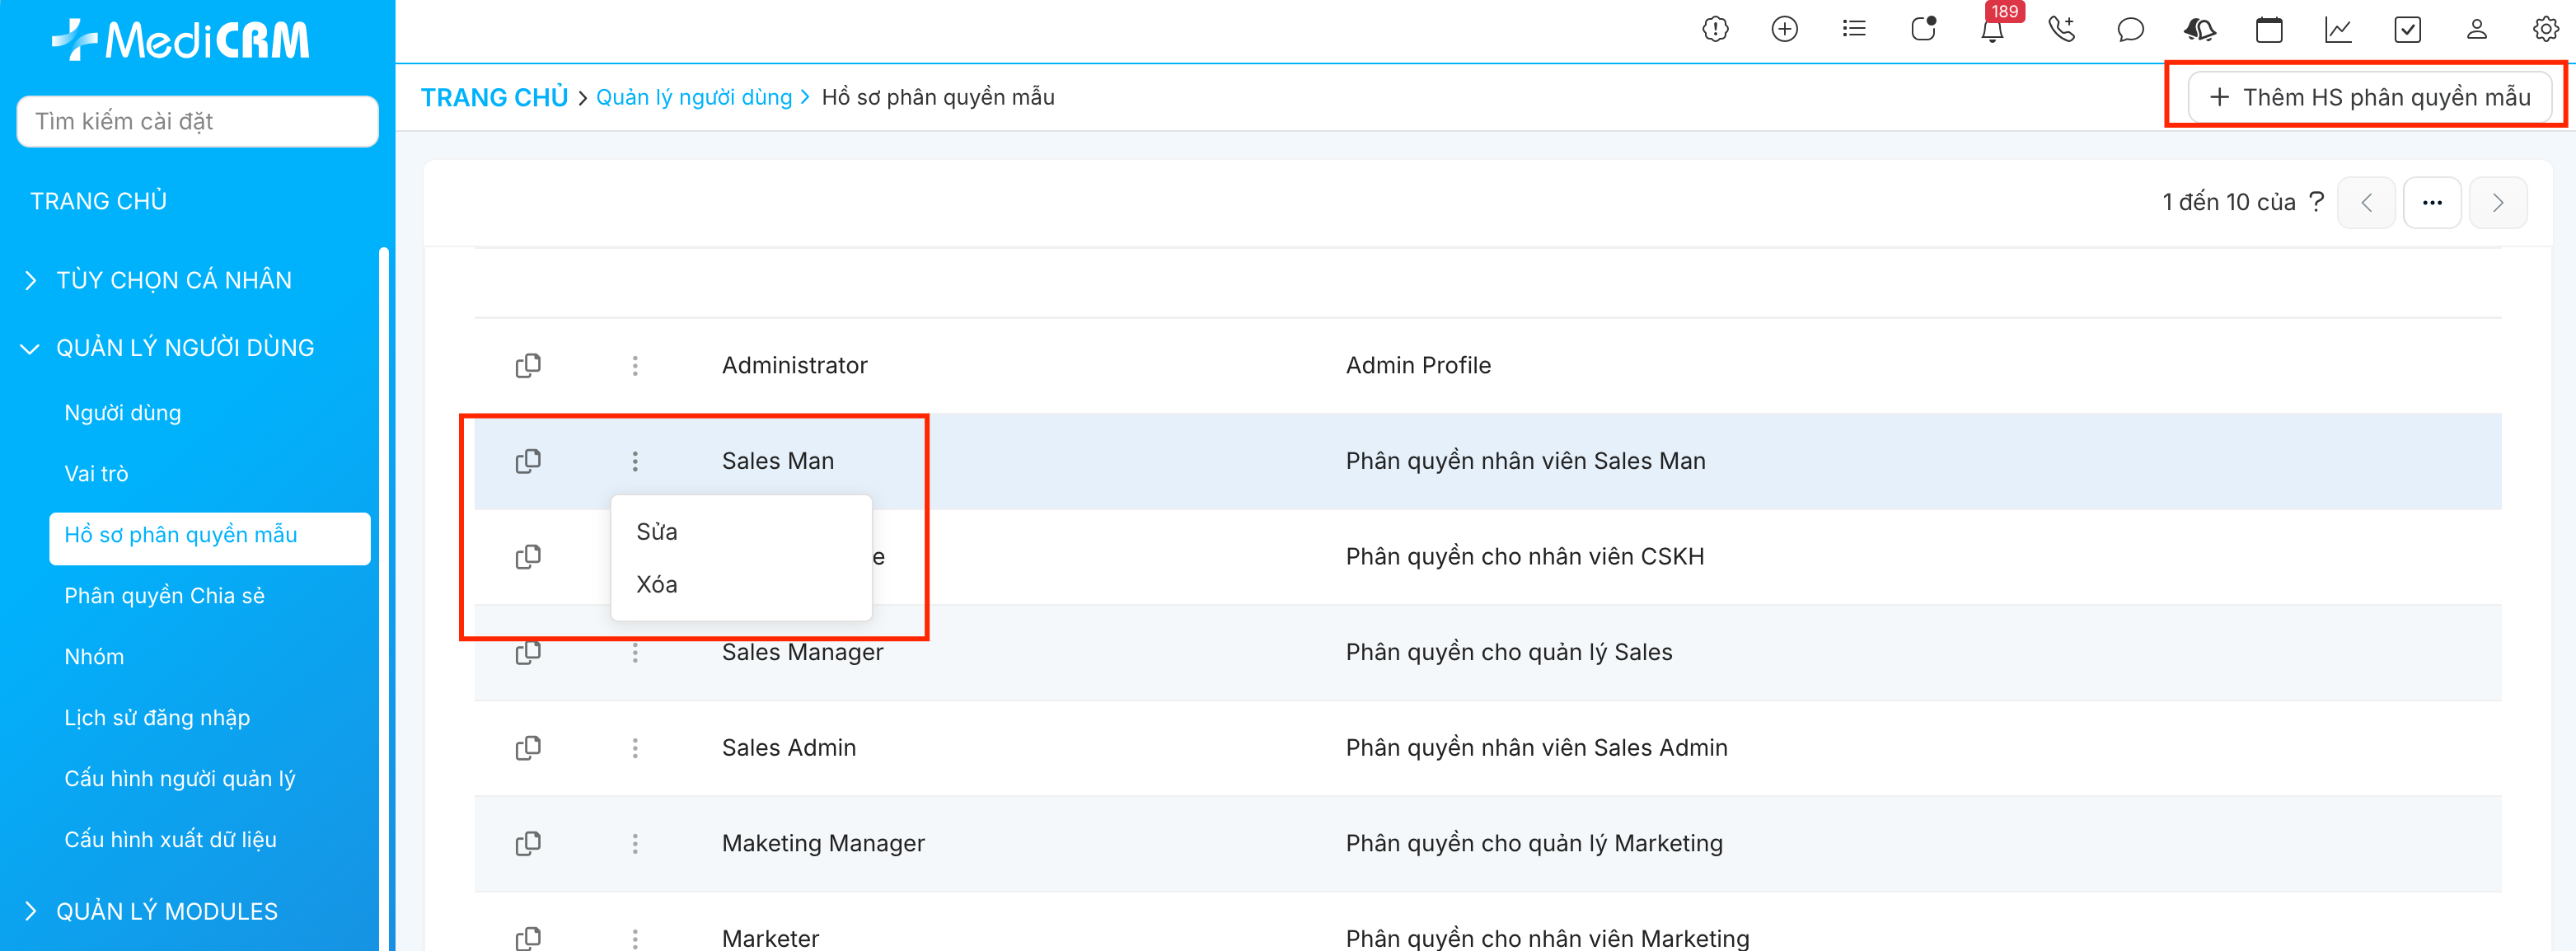Click the tasks checkmark icon
Viewport: 2576px width, 951px height.
(2406, 30)
